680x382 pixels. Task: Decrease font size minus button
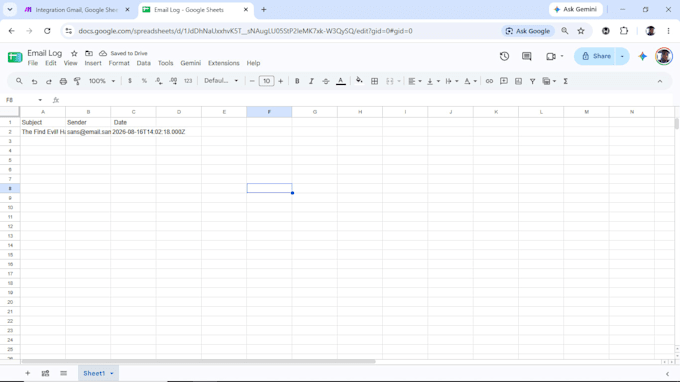pyautogui.click(x=252, y=81)
